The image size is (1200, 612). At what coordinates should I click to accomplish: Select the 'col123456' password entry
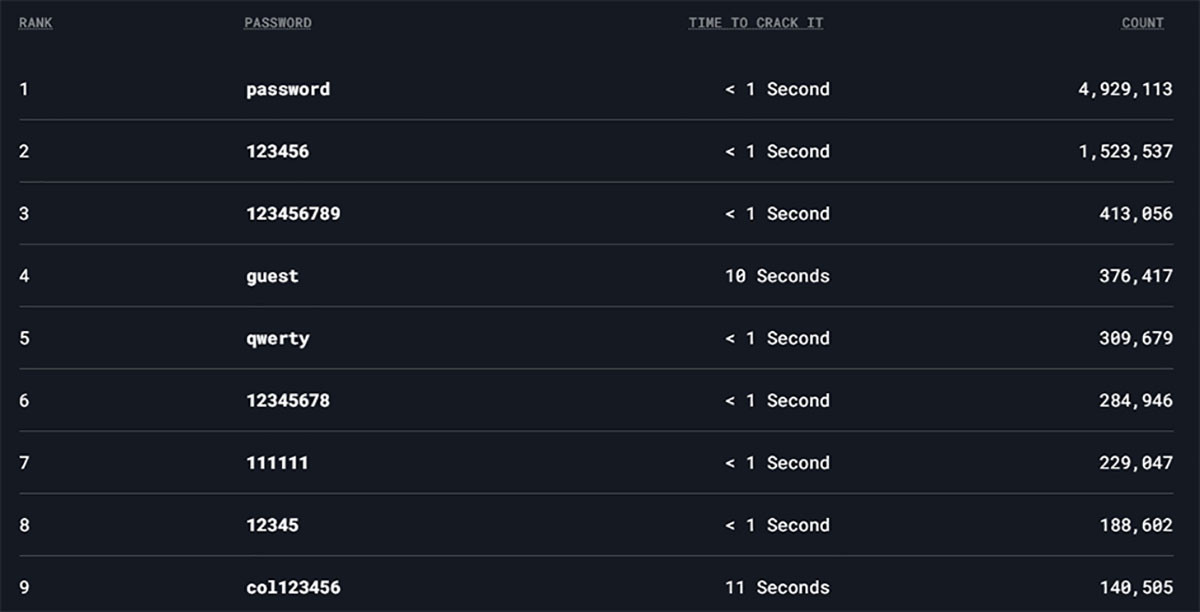tap(293, 588)
